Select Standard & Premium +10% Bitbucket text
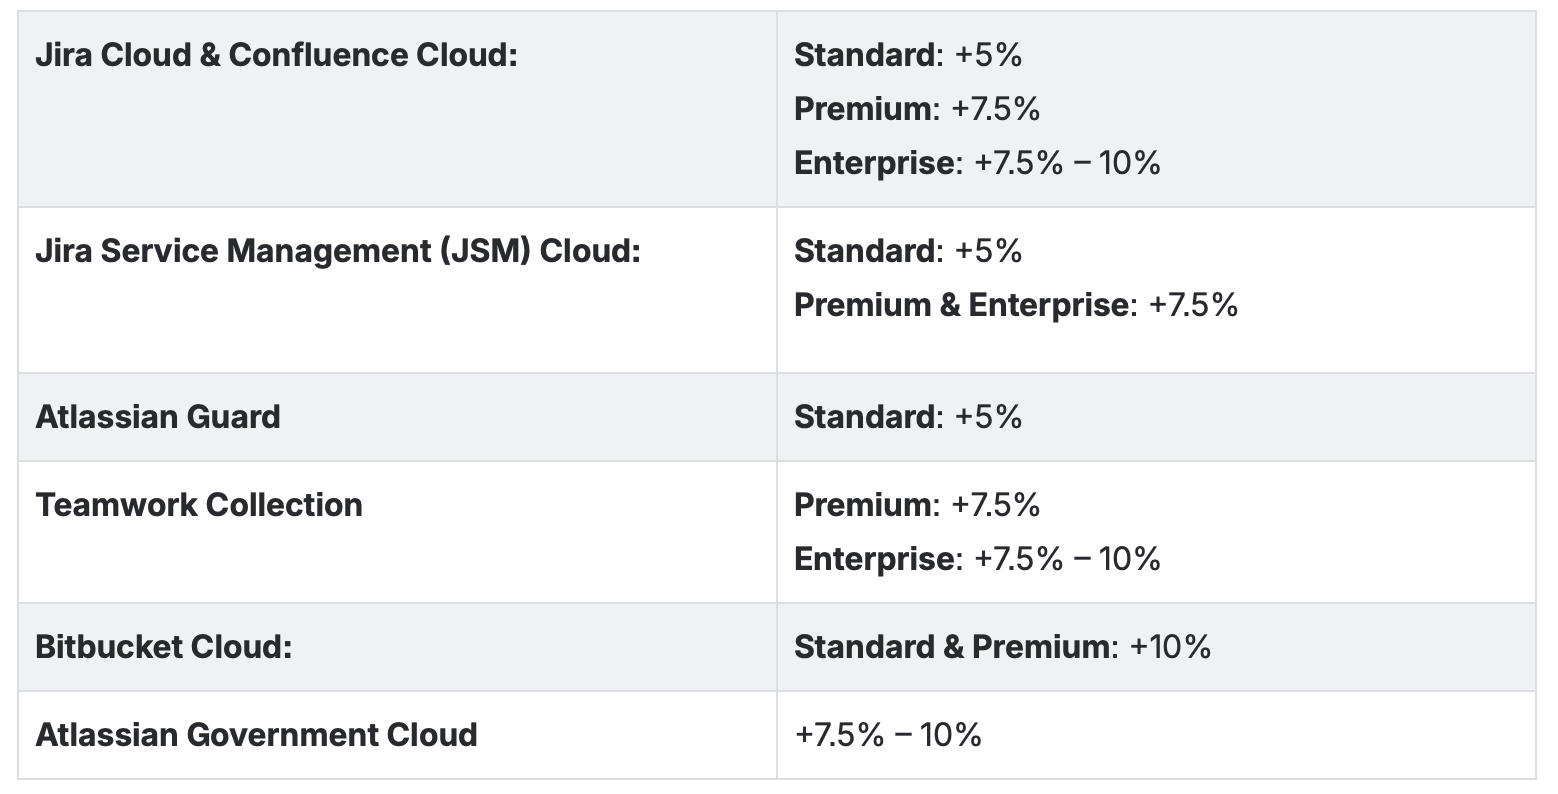1558x794 pixels. (x=1003, y=647)
